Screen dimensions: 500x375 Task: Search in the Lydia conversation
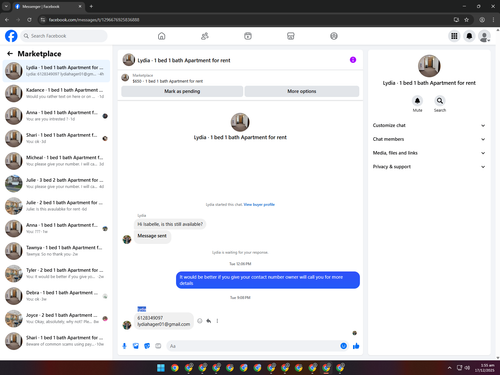coord(440,101)
